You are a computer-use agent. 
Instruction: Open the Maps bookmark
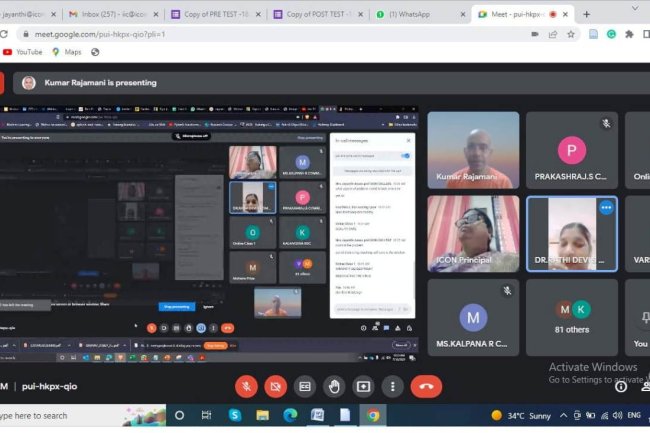pyautogui.click(x=66, y=52)
